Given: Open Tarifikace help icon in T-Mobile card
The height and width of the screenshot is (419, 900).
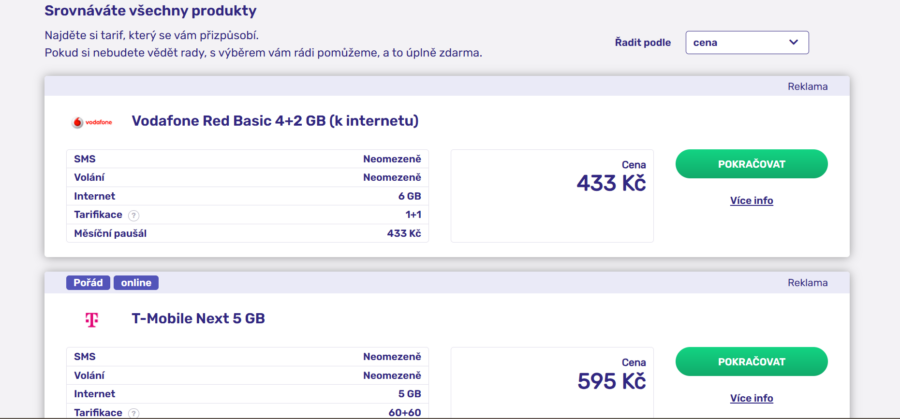Looking at the screenshot, I should pyautogui.click(x=133, y=413).
